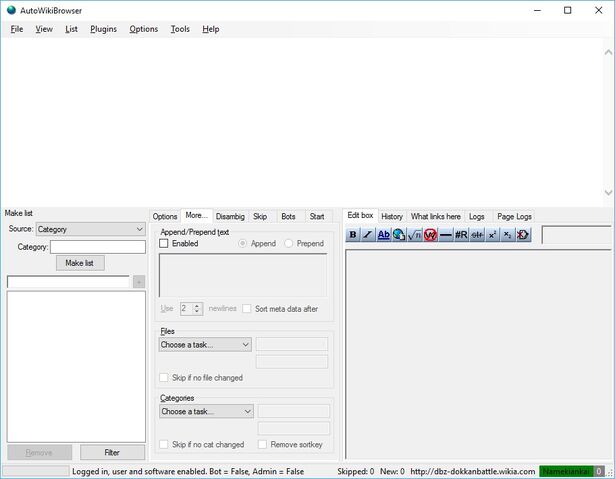Click the Remove button

pos(39,452)
